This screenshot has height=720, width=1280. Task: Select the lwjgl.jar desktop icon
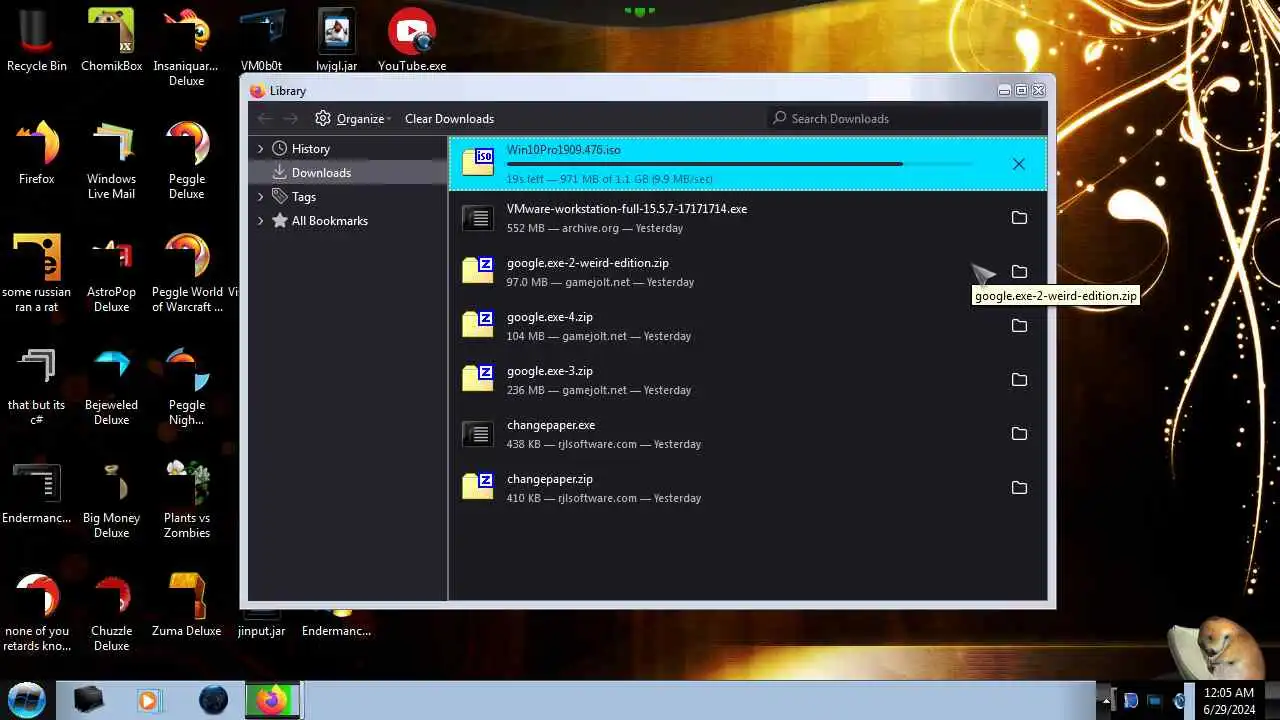click(337, 42)
